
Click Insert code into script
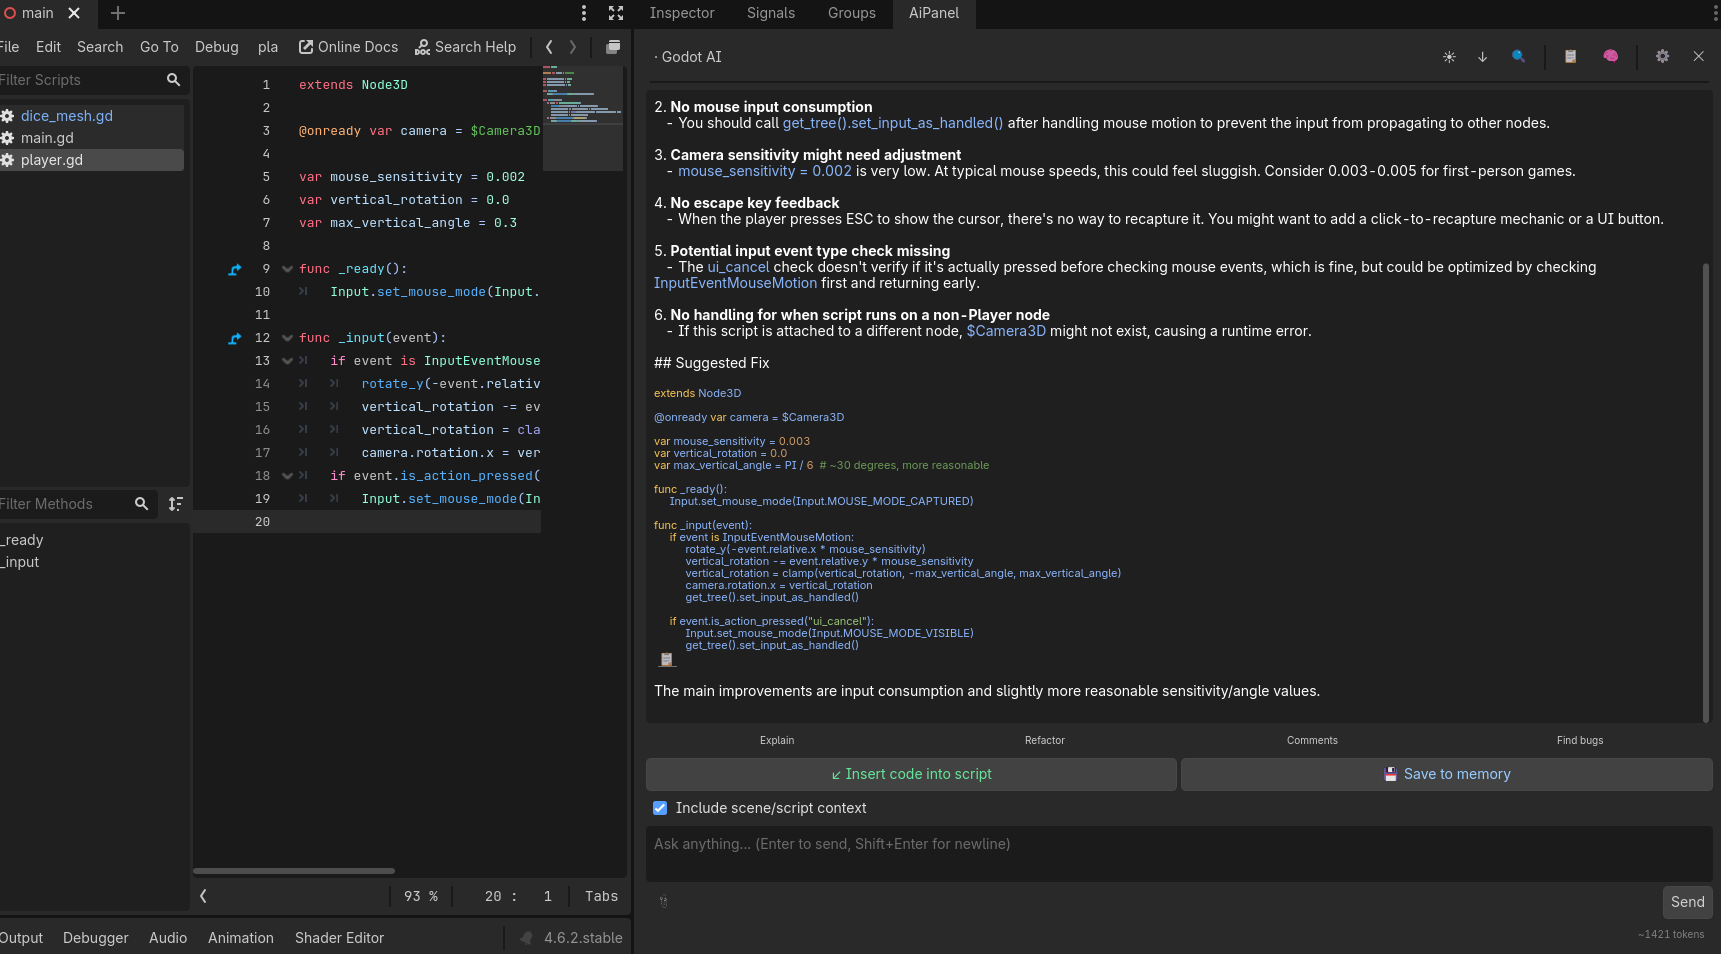click(910, 773)
